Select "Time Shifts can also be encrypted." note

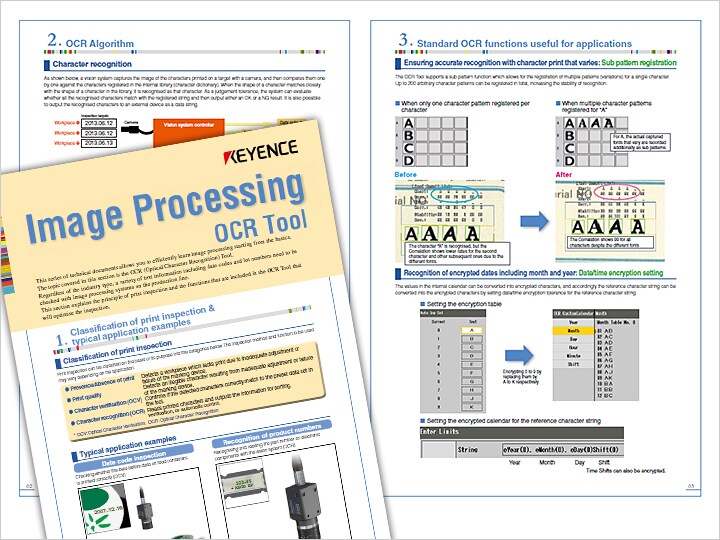point(625,471)
